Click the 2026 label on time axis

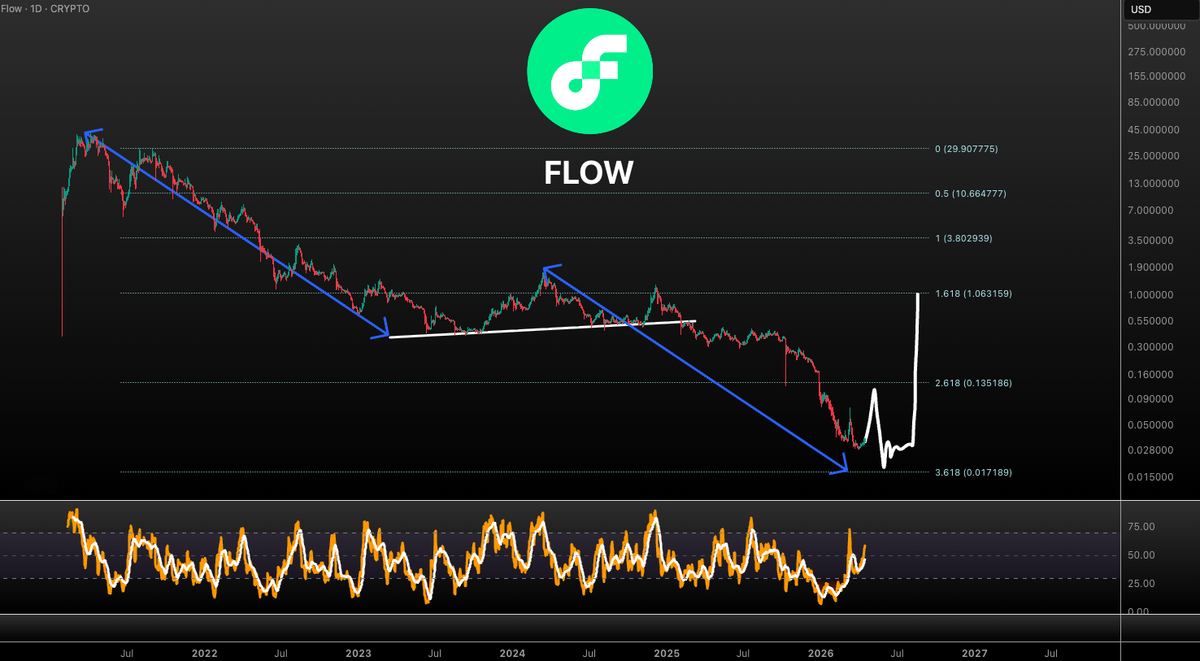tap(821, 652)
